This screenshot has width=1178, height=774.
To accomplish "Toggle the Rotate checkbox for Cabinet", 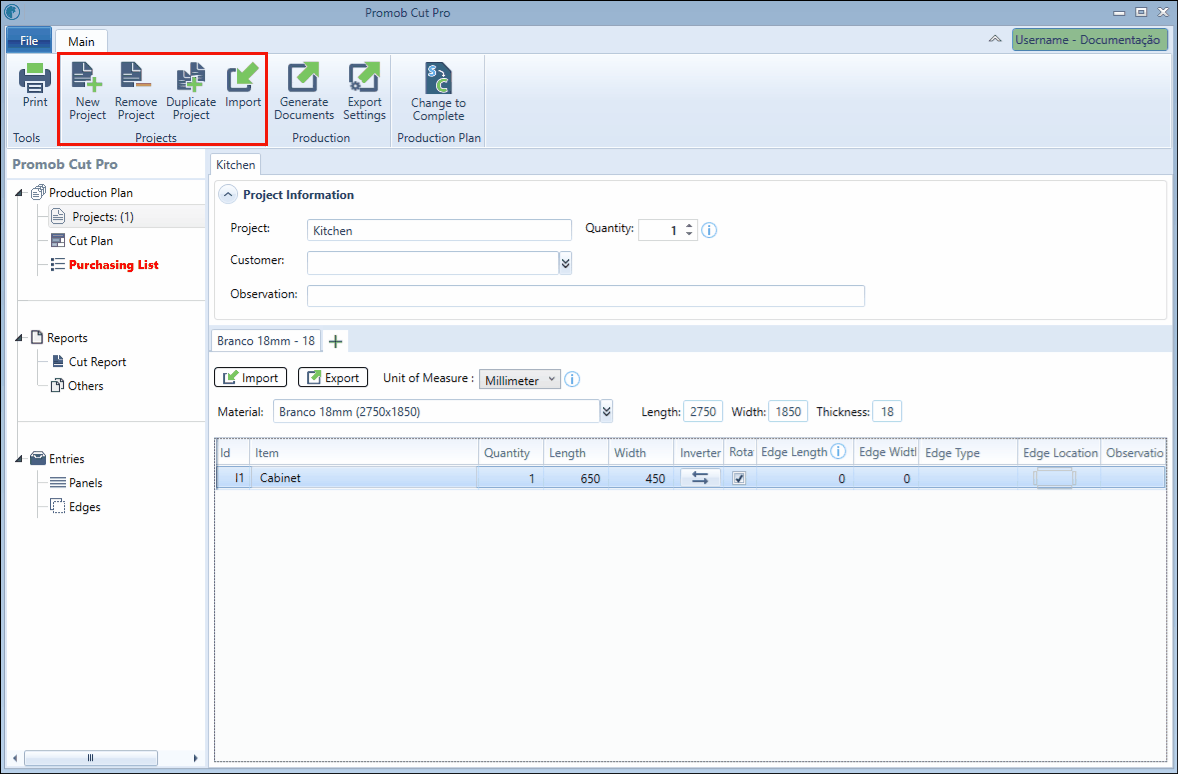I will coord(739,478).
